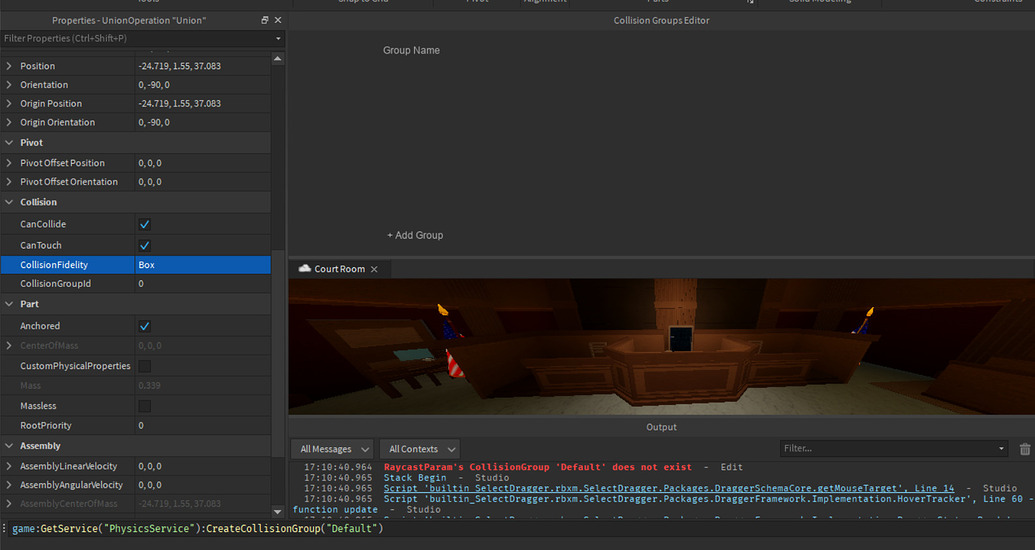Screen dimensions: 1035x550
Task: Click the red RaycastParam's CollisionGroup error line
Action: click(538, 467)
